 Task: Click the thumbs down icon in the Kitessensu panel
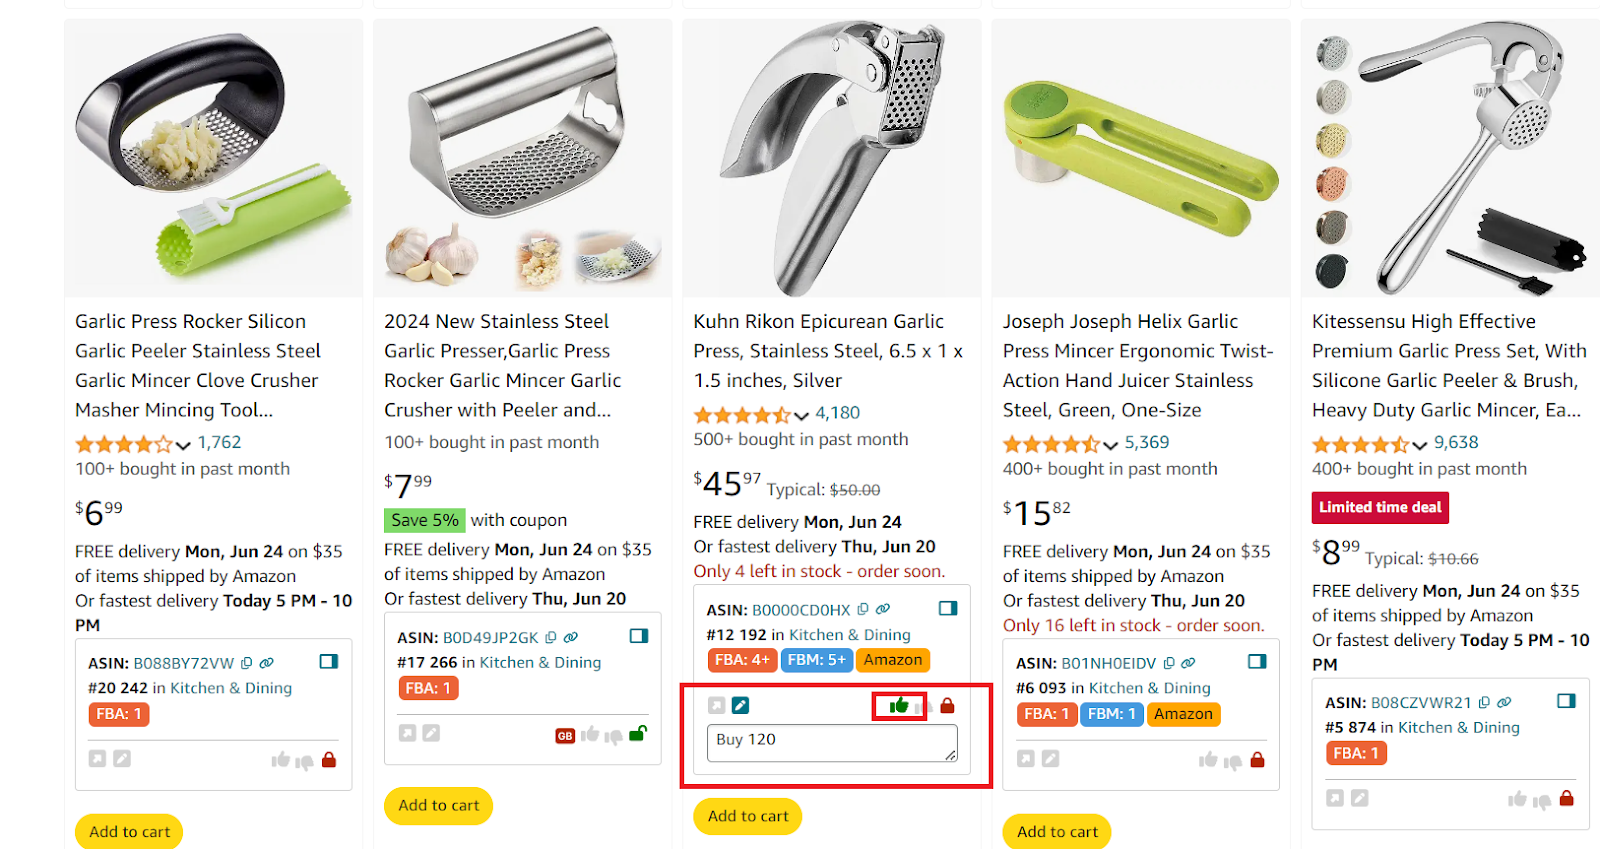click(1542, 800)
